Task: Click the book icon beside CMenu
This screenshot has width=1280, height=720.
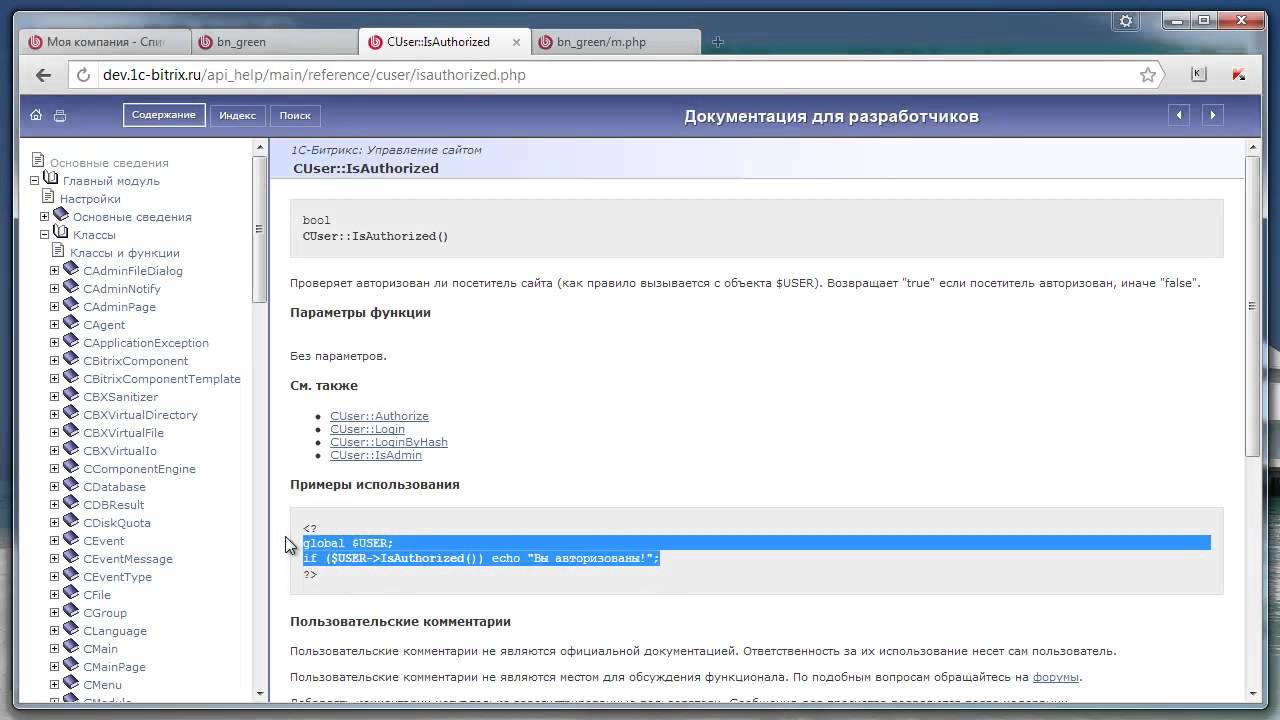Action: (71, 683)
